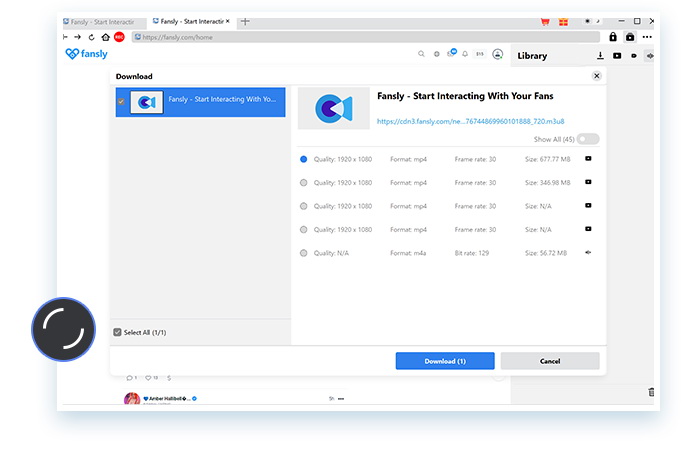Click the highlighted lock icon next to the menu
The height and width of the screenshot is (449, 684).
(630, 37)
